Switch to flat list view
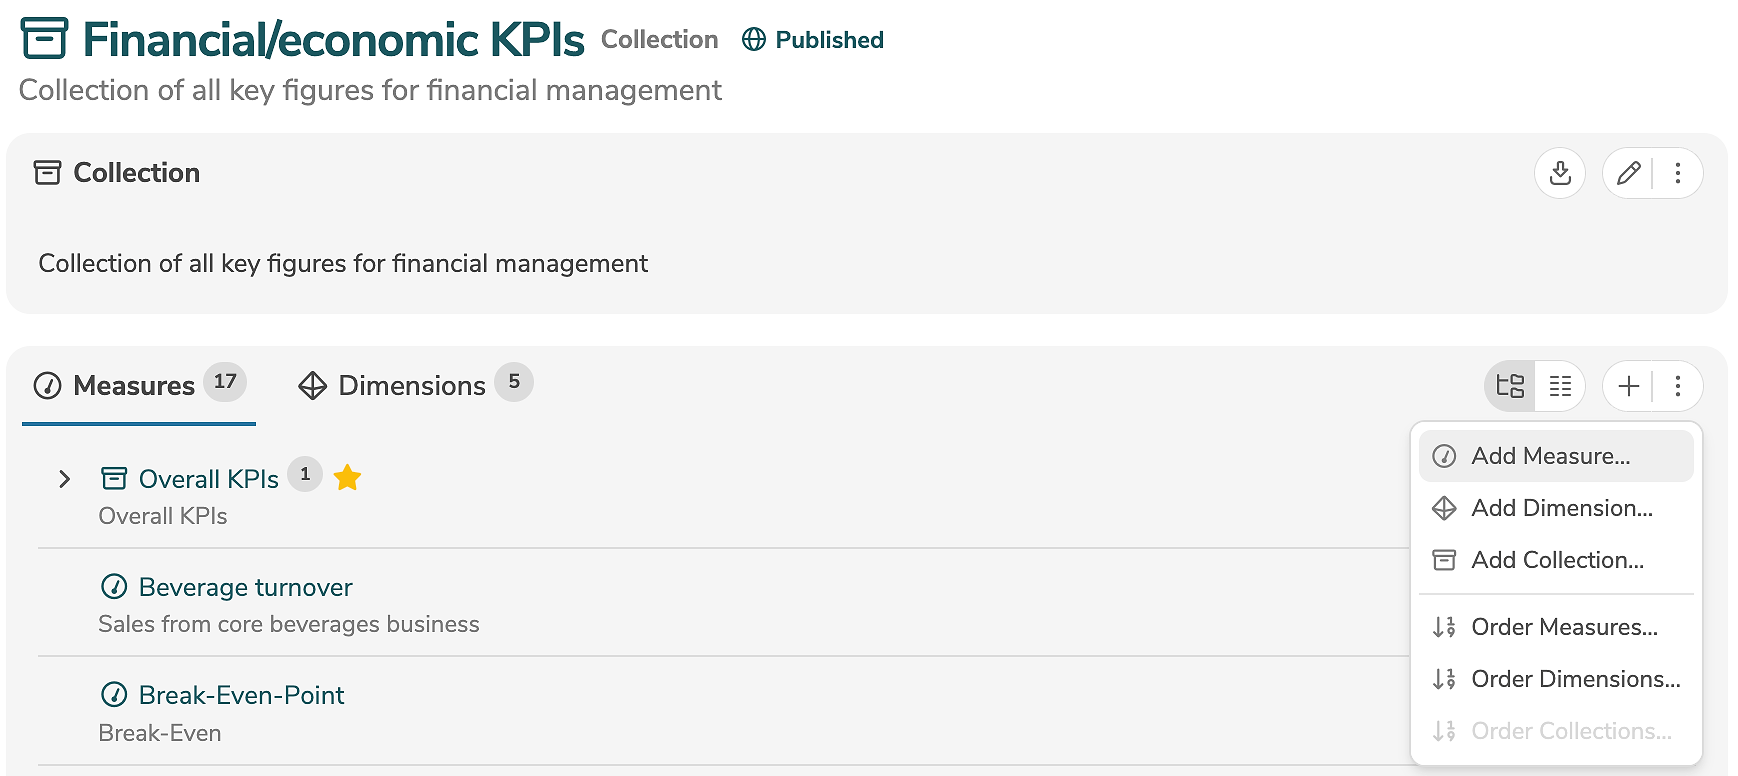This screenshot has height=776, width=1738. click(x=1560, y=386)
